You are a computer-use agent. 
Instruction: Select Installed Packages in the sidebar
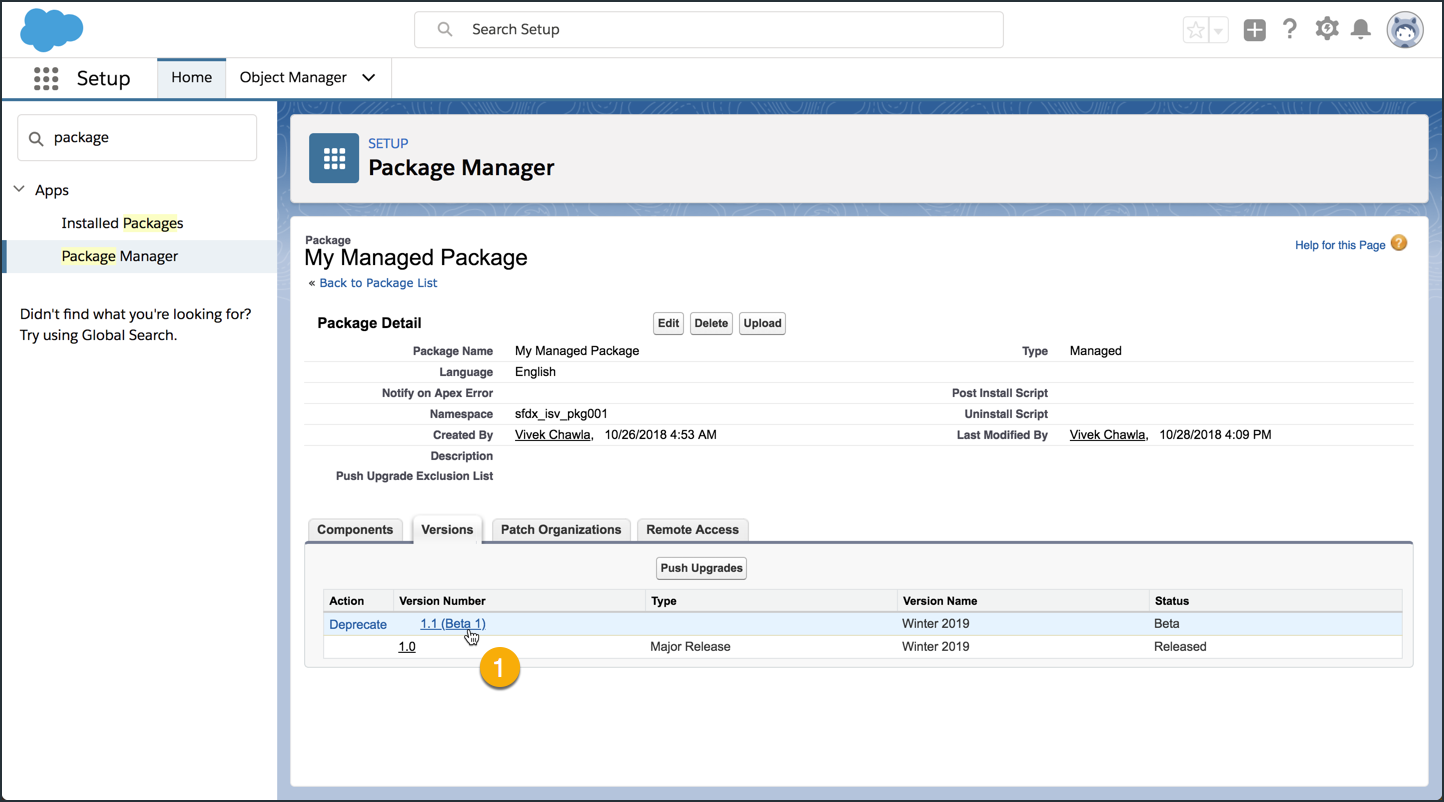(x=122, y=223)
